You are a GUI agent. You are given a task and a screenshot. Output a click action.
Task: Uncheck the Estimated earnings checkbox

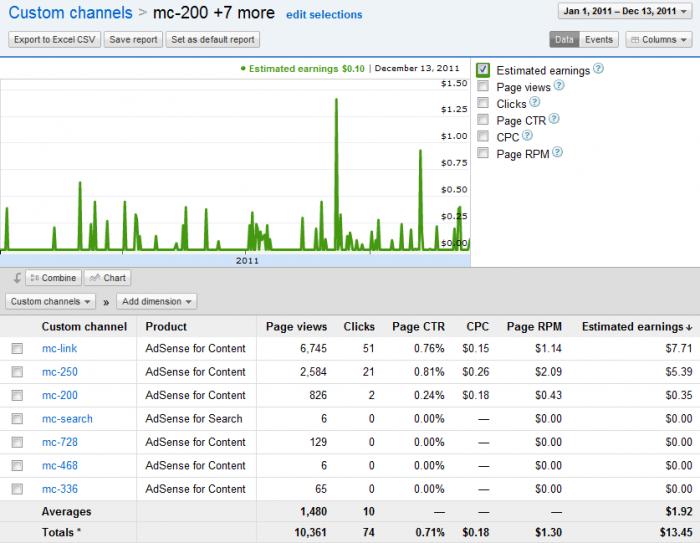(x=484, y=70)
